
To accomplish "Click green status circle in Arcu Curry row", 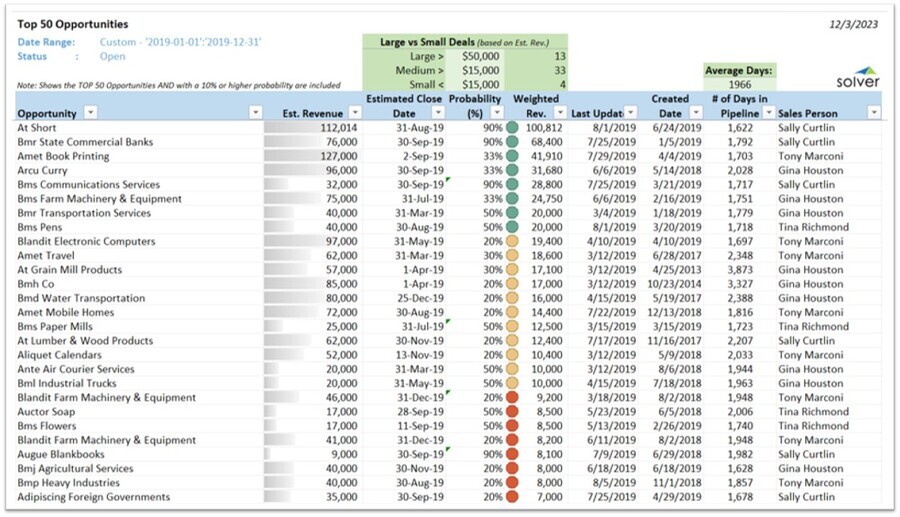I will [512, 171].
